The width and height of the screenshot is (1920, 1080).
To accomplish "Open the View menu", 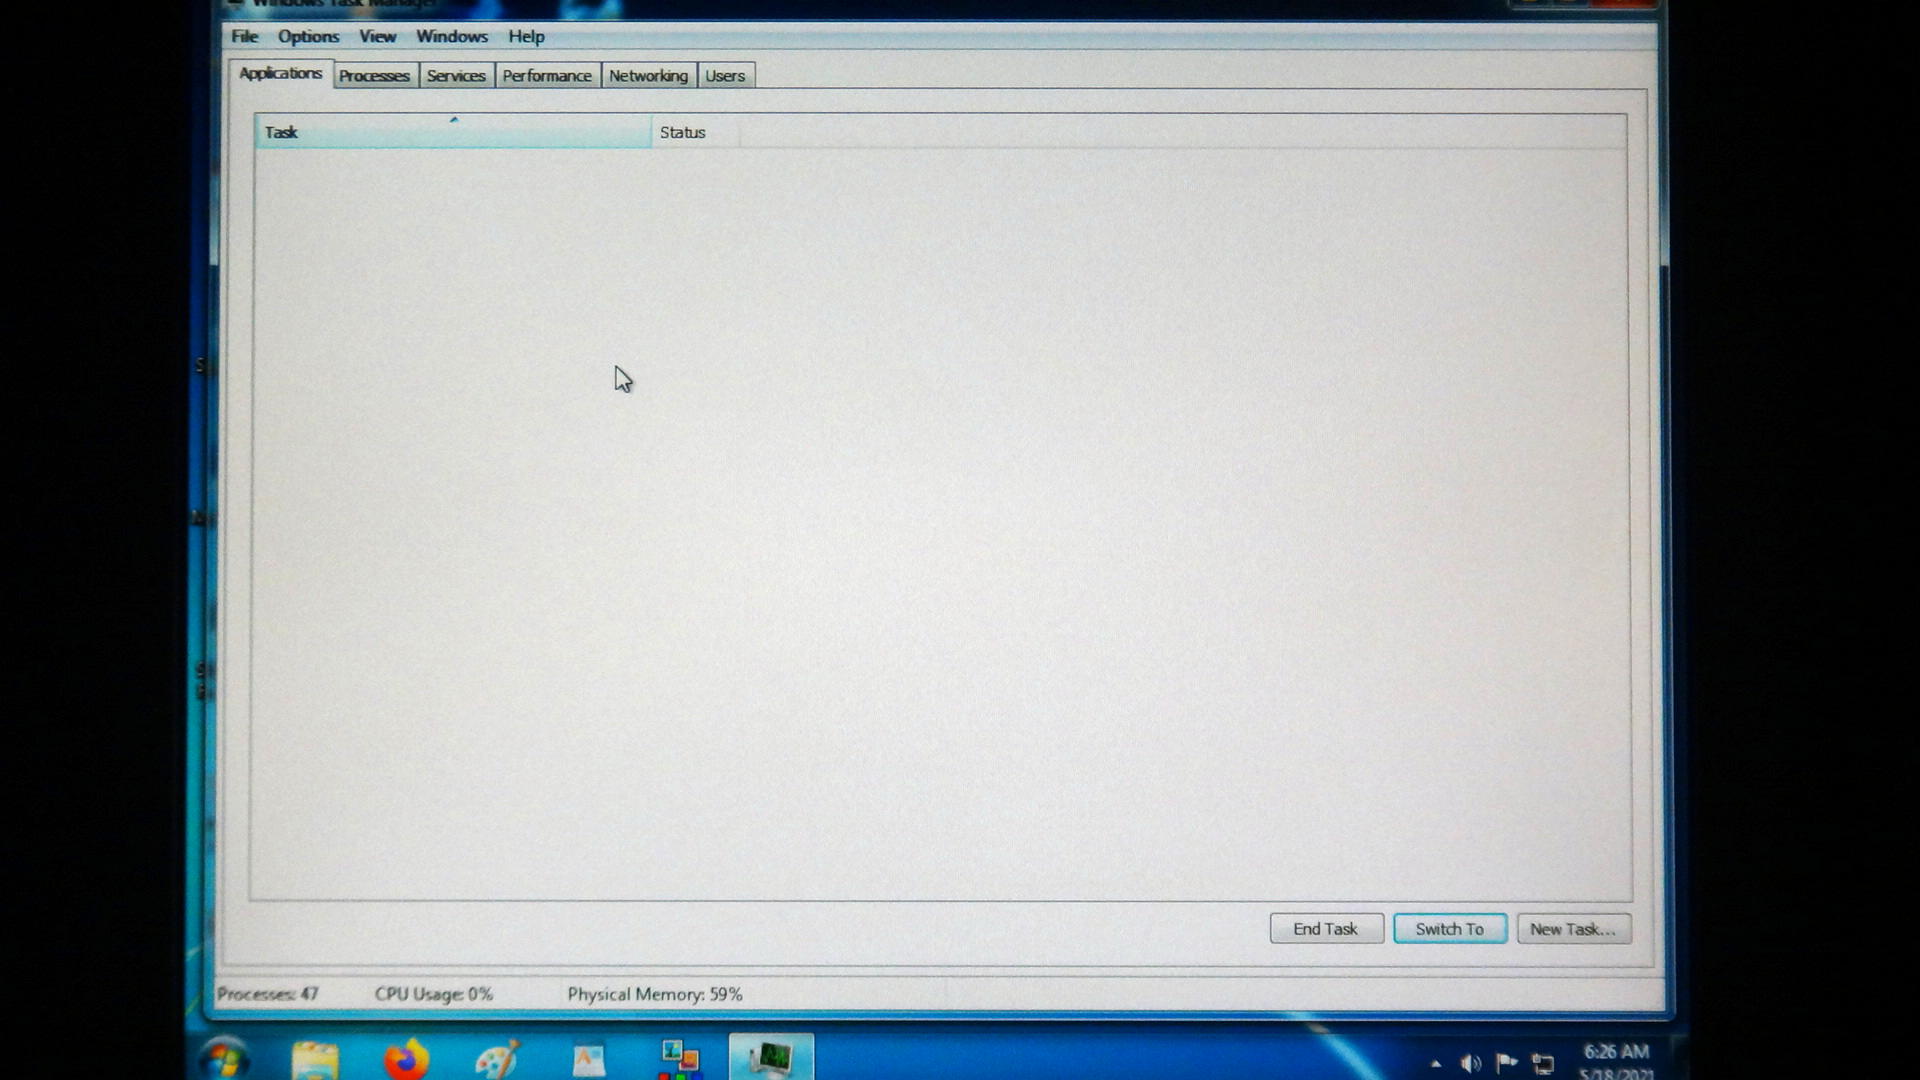I will (x=378, y=36).
